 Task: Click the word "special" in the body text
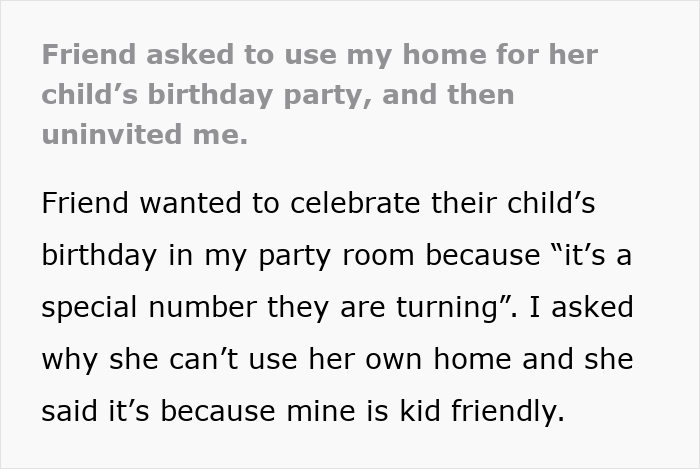coord(88,307)
